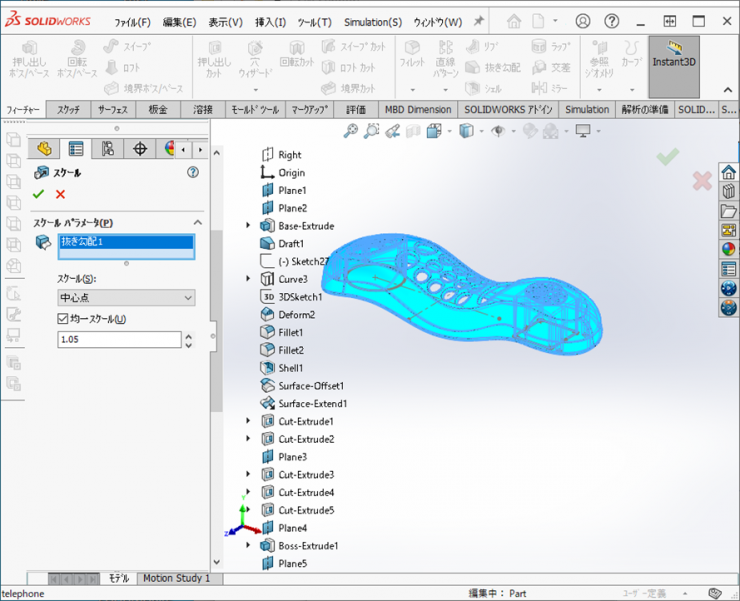Collapse the スケール パラメータ section
Image resolution: width=740 pixels, height=601 pixels.
[197, 222]
